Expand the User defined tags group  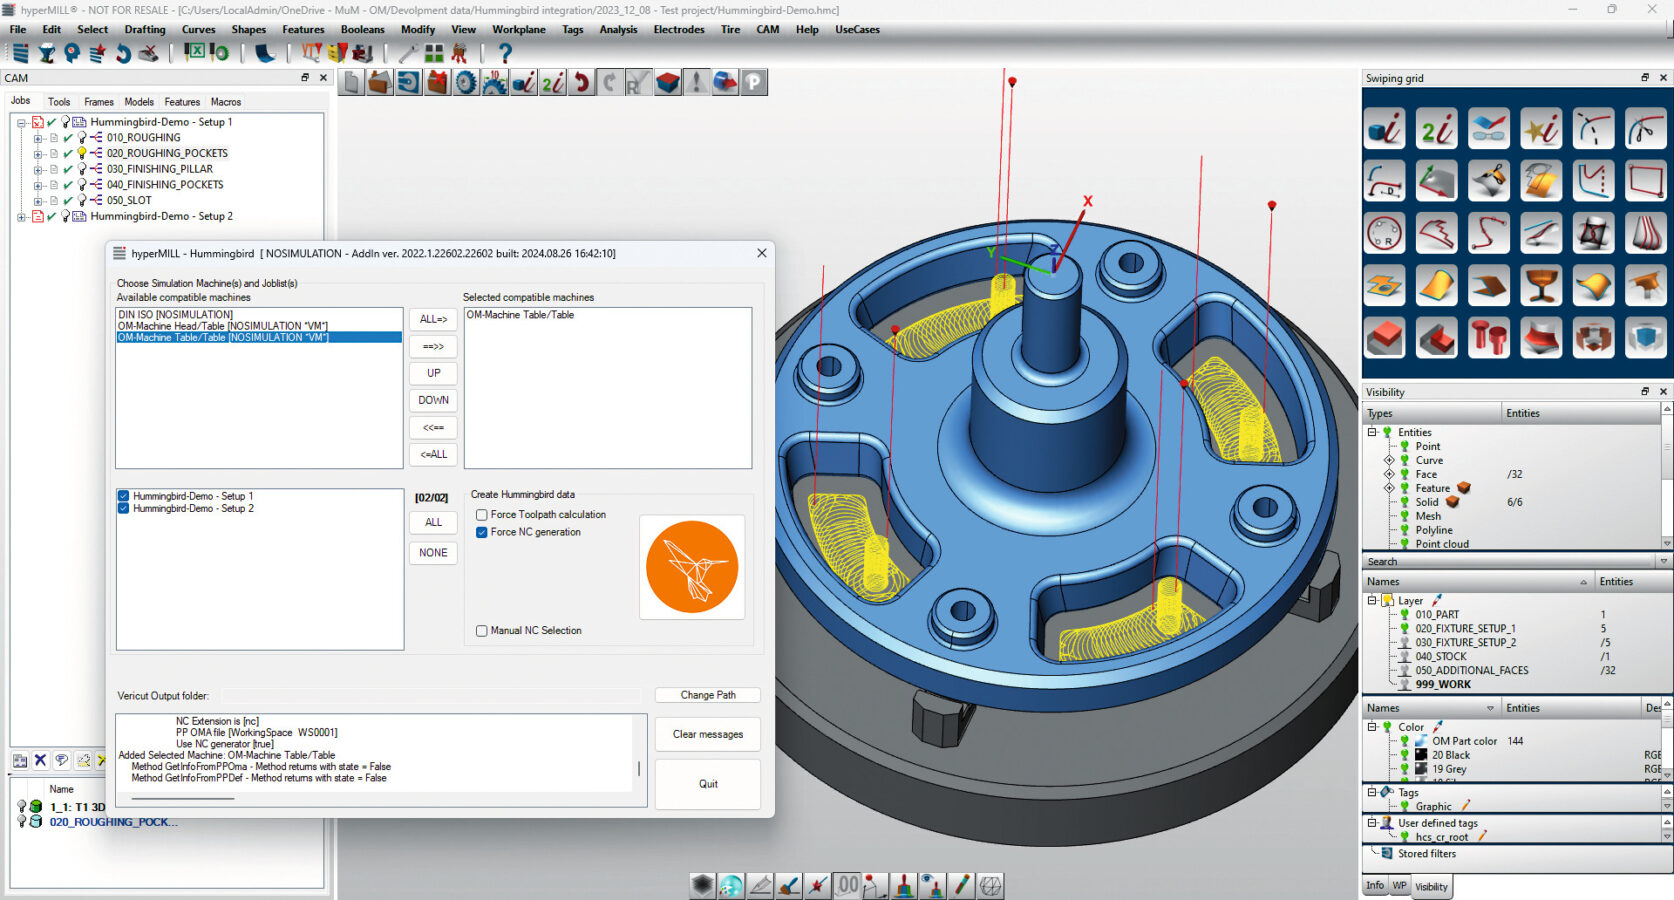pos(1371,823)
